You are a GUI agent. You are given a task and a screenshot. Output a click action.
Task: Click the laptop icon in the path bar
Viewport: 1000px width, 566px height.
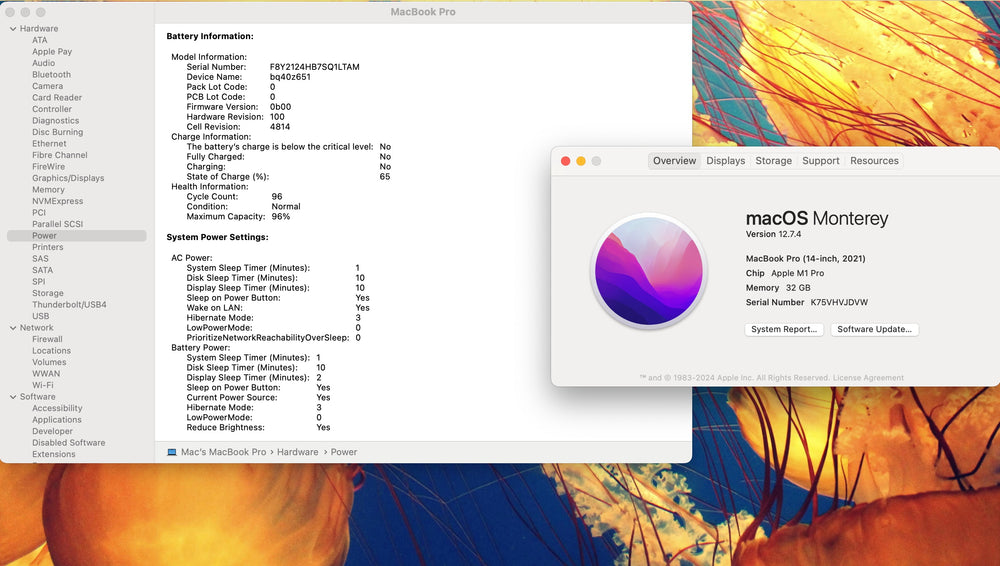pos(172,452)
